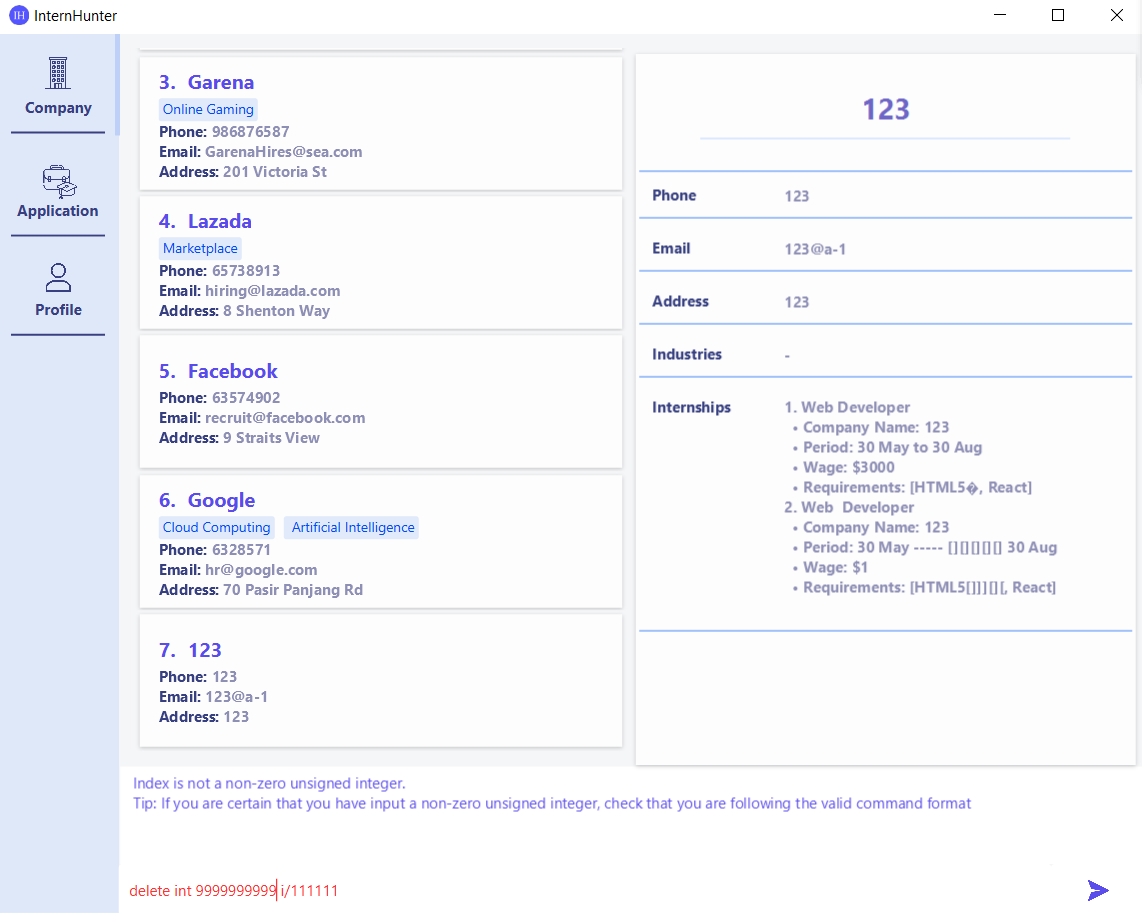Click address 8 Shenton Way
1142x913 pixels.
276,311
